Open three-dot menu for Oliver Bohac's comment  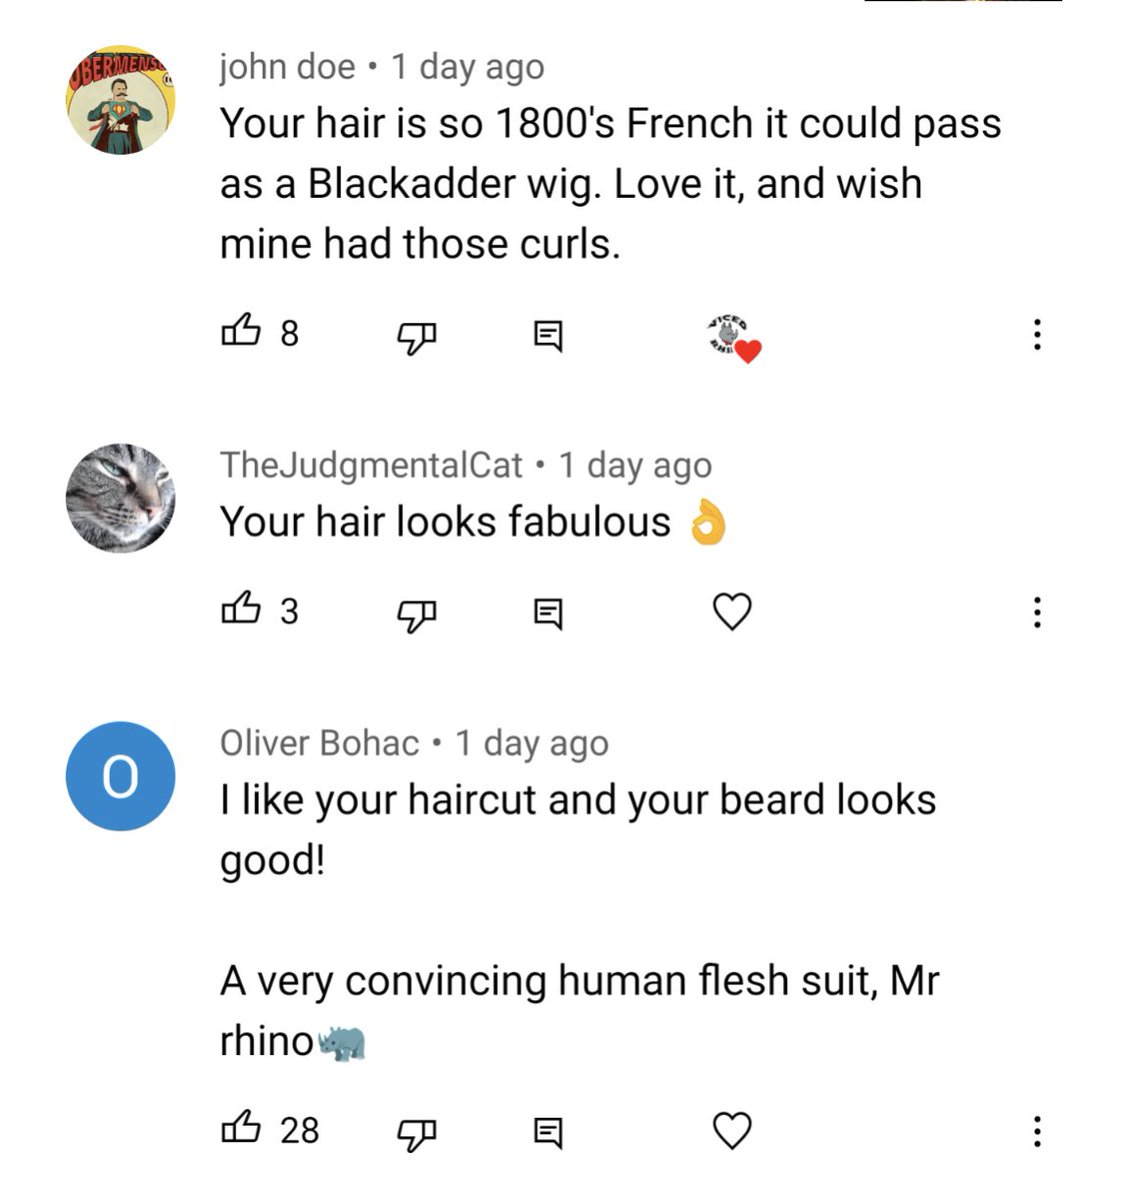1037,1131
